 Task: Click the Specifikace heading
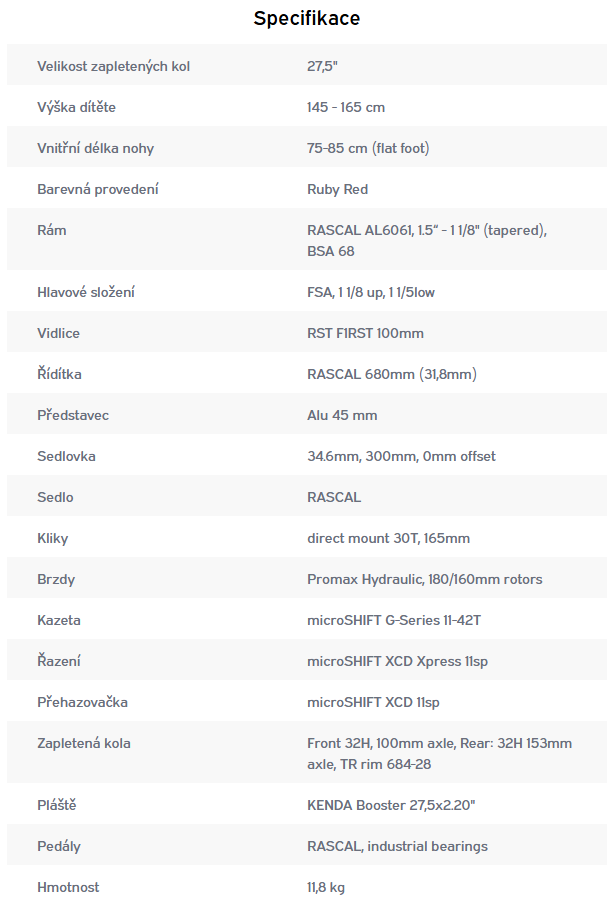coord(306,18)
